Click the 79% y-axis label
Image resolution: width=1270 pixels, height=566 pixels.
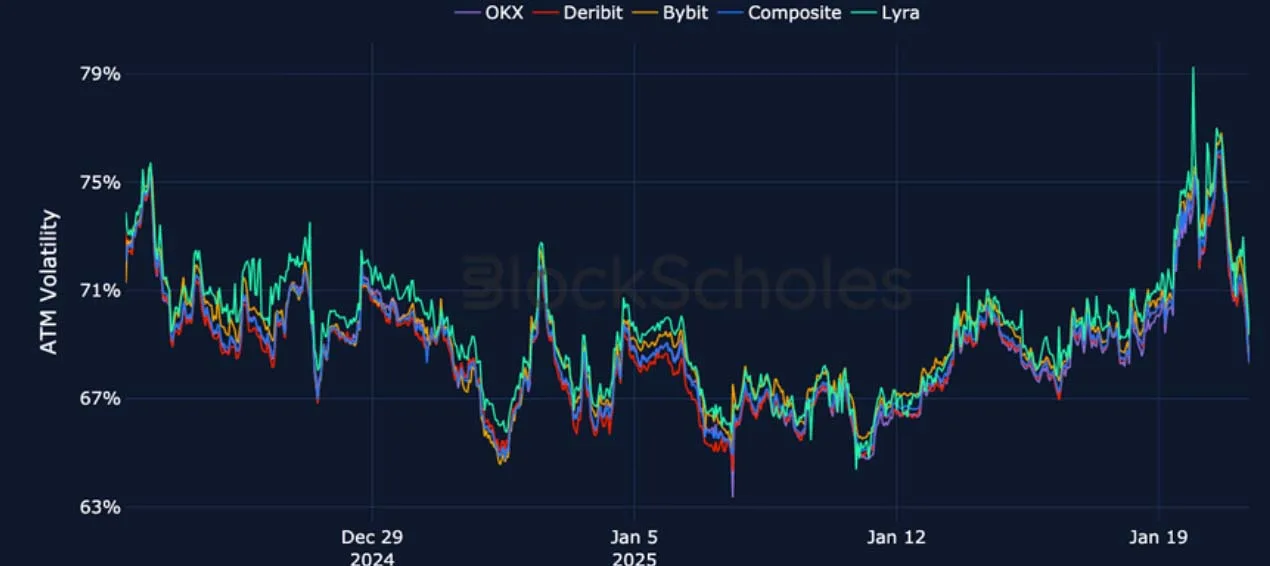click(100, 74)
